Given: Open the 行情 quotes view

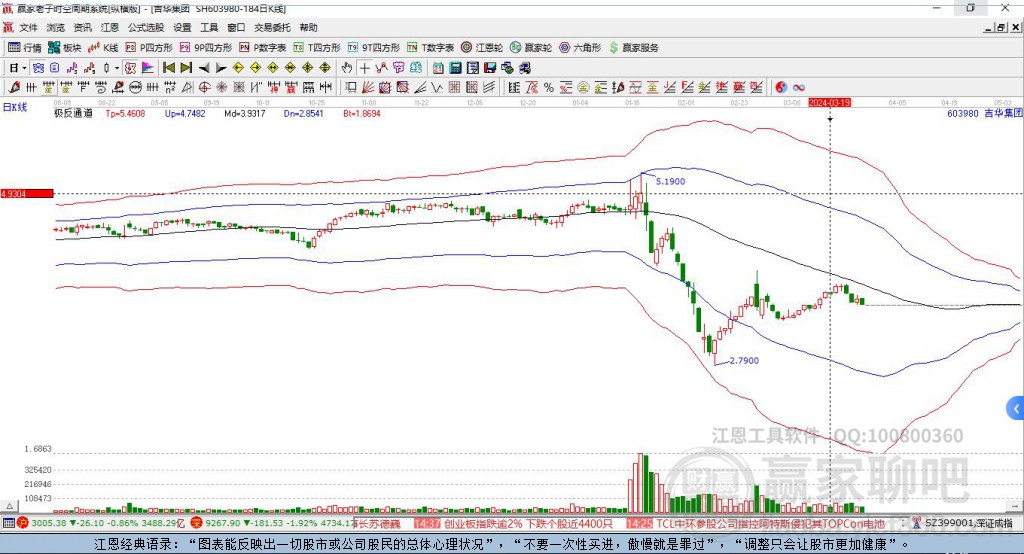Looking at the screenshot, I should click(24, 48).
